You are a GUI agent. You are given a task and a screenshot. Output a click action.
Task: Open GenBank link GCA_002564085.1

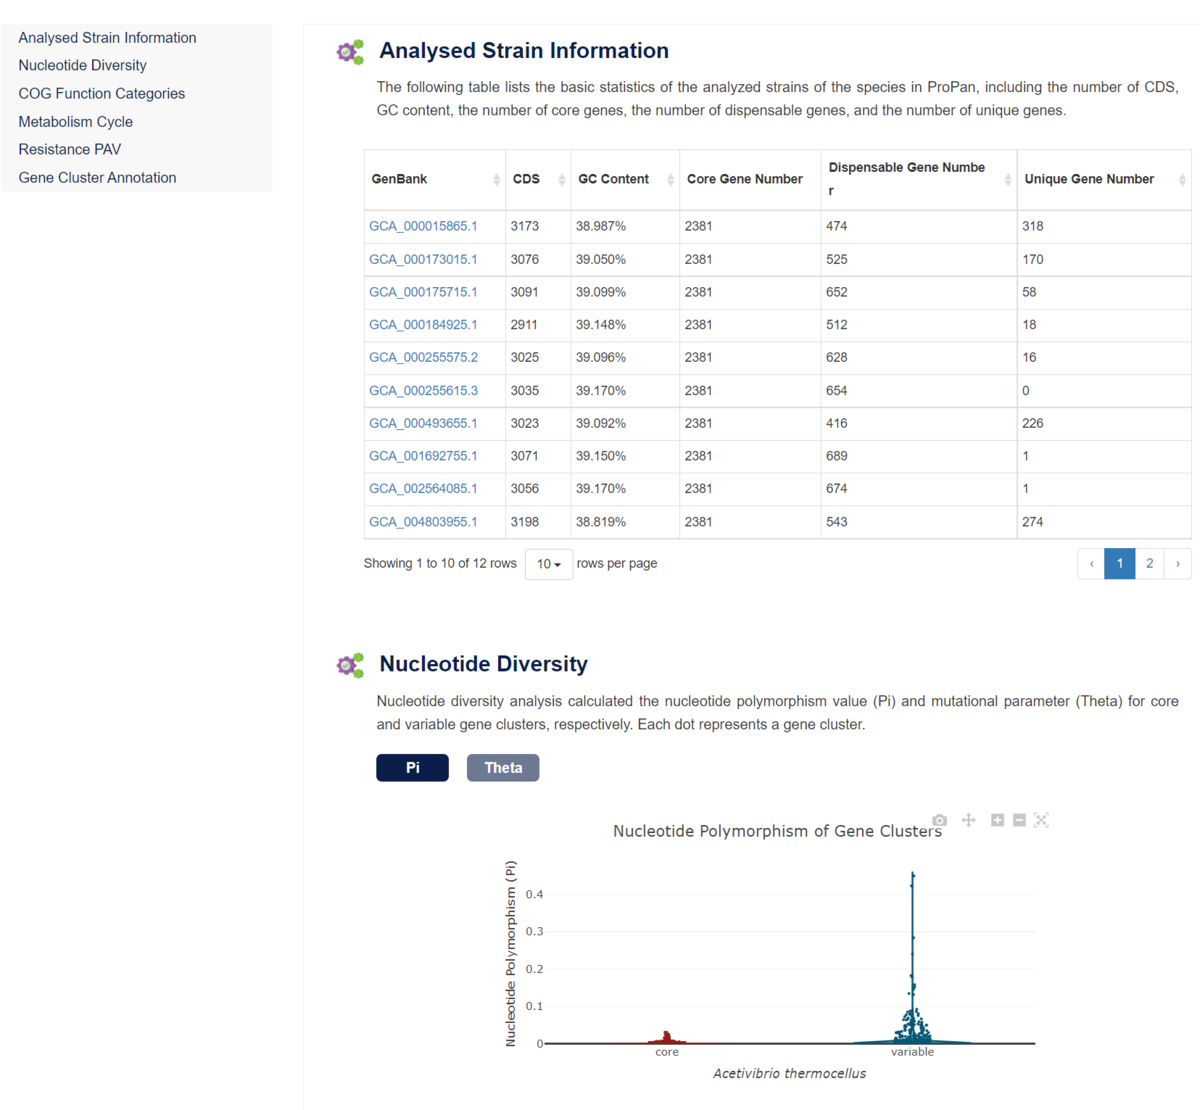click(423, 489)
